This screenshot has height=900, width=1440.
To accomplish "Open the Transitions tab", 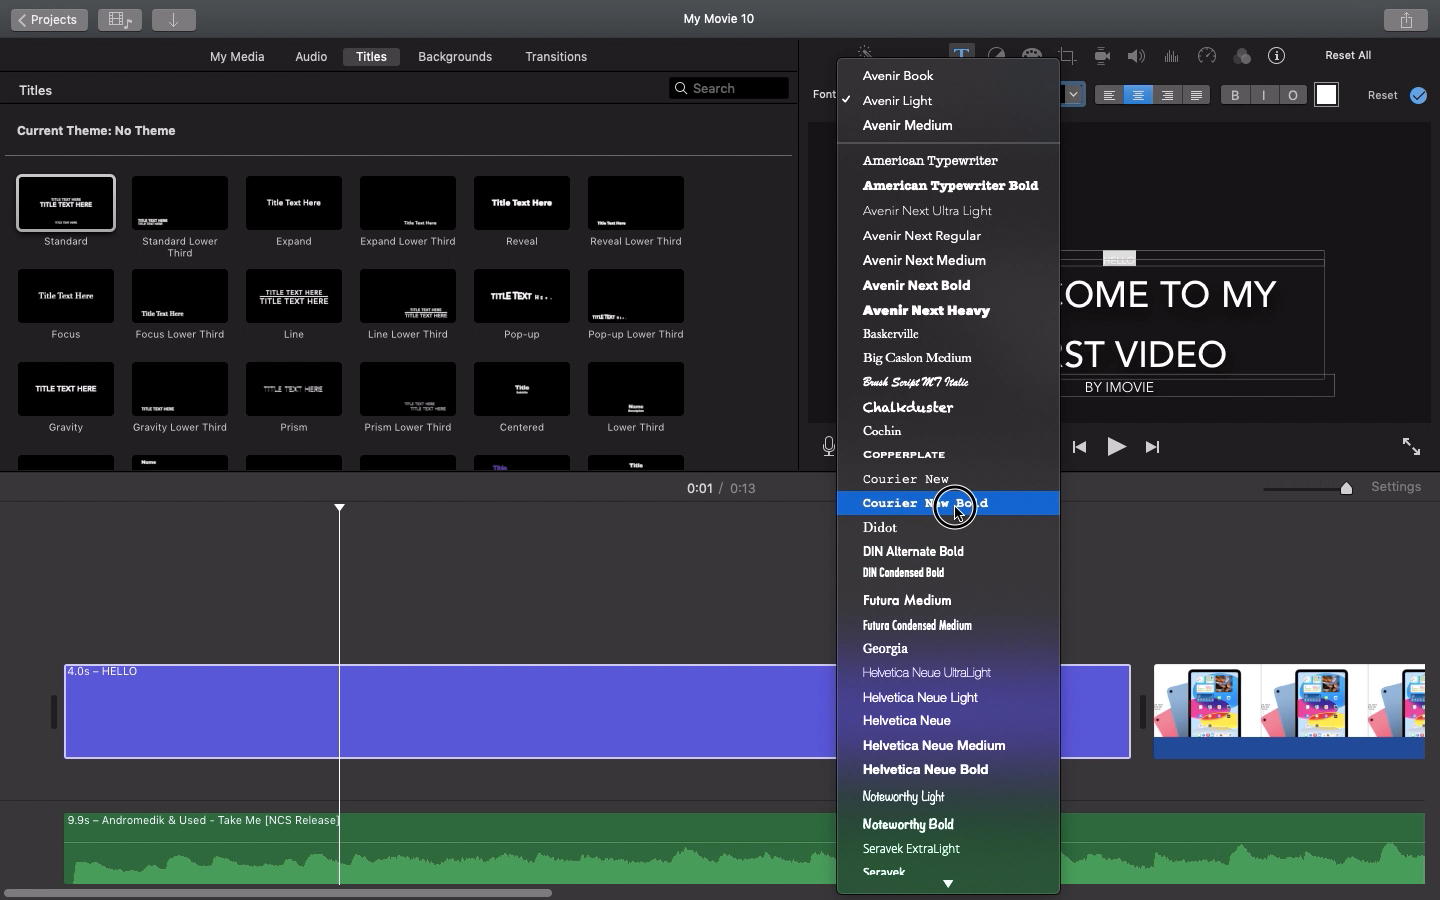I will pos(556,57).
